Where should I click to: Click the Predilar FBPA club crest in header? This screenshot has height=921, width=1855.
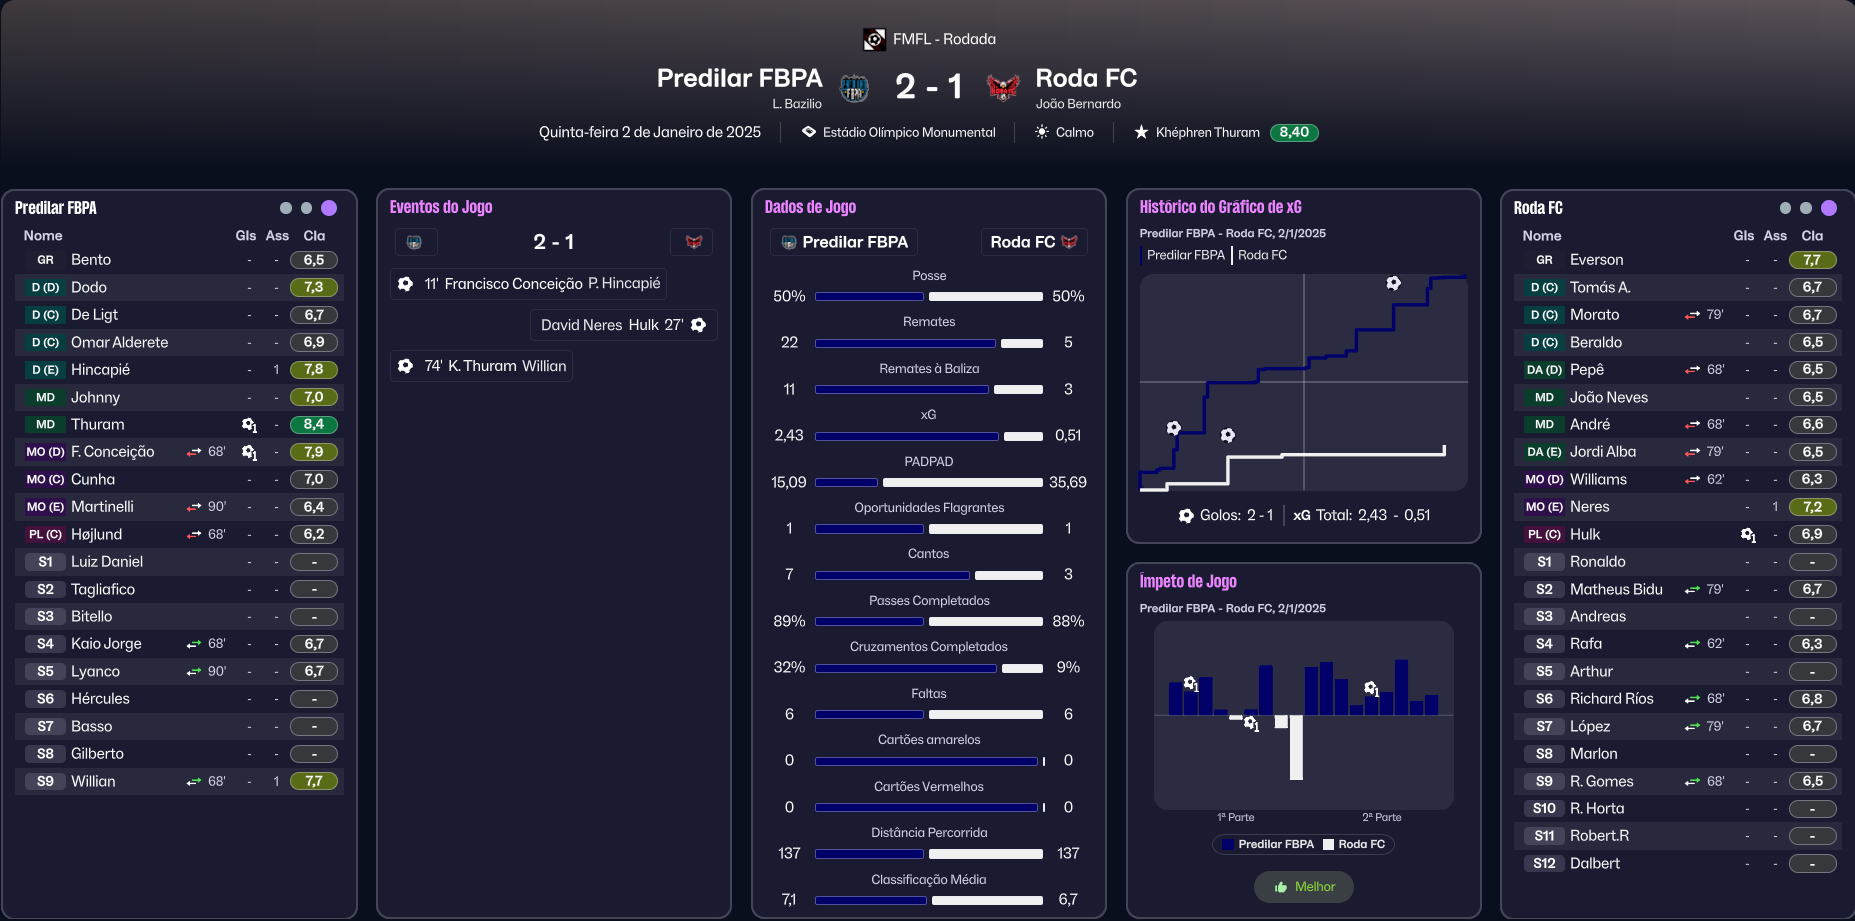tap(853, 89)
